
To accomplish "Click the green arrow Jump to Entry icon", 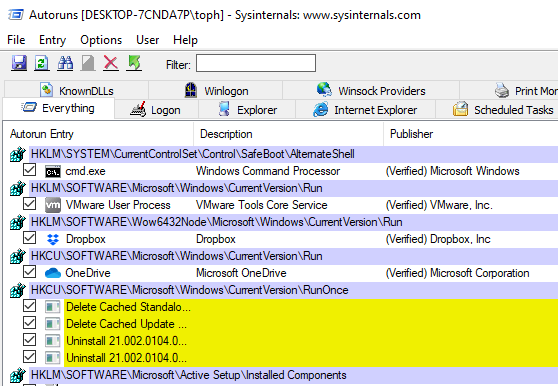I will coord(134,63).
